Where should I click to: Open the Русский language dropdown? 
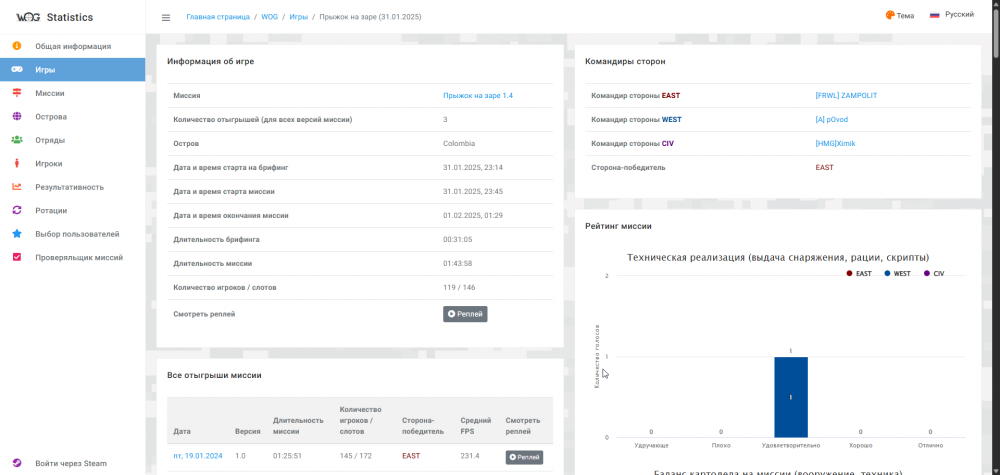[x=950, y=16]
